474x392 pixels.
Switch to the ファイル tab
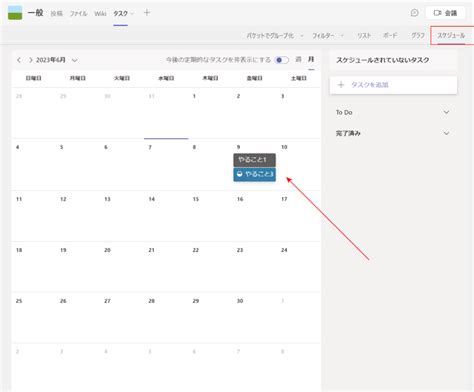pos(78,13)
